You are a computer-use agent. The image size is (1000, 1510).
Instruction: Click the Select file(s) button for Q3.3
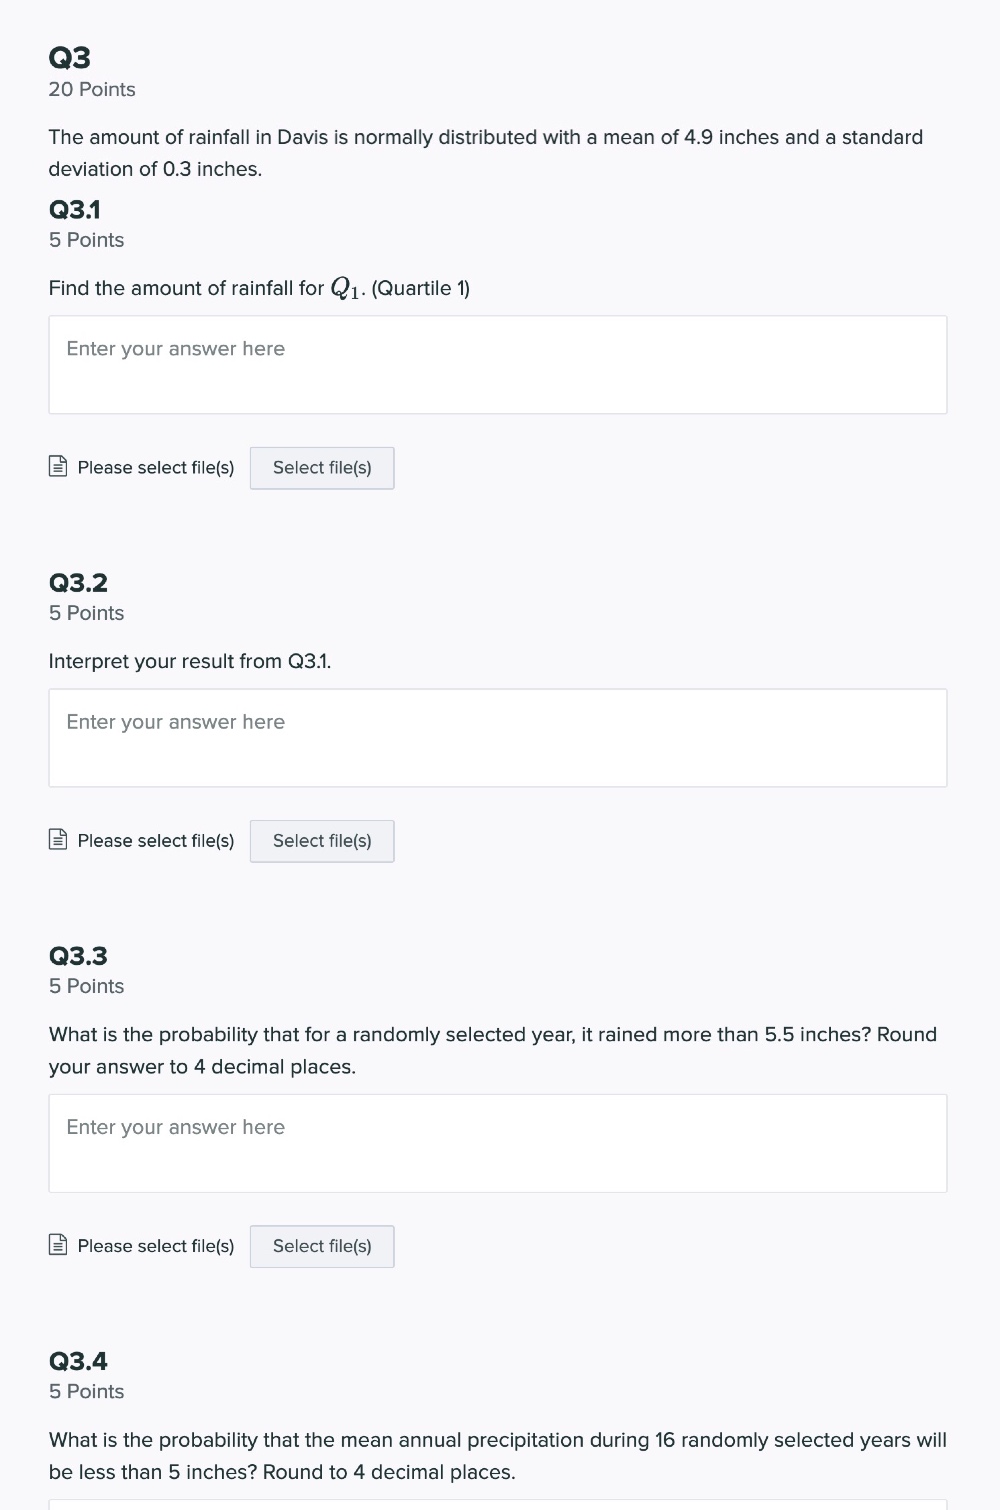tap(322, 1246)
